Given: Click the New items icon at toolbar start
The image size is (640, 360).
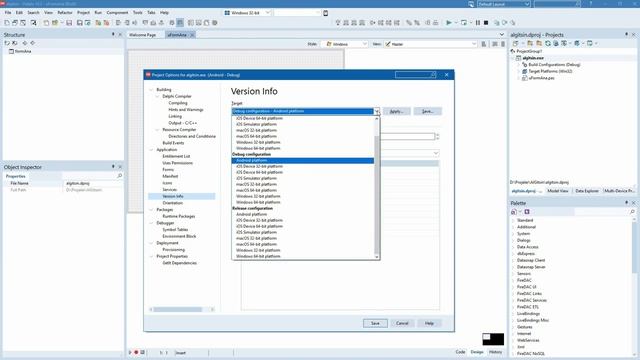Looking at the screenshot, I should pyautogui.click(x=7, y=23).
